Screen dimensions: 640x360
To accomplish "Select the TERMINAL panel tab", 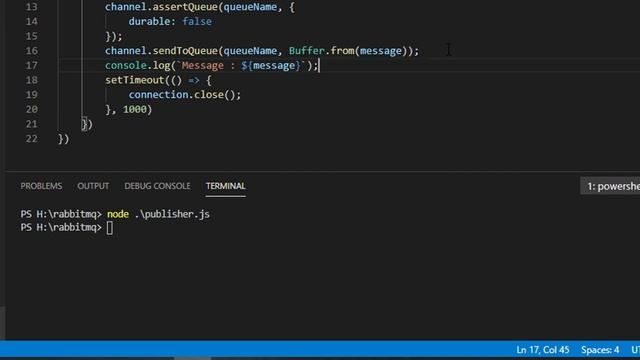I will click(x=226, y=186).
